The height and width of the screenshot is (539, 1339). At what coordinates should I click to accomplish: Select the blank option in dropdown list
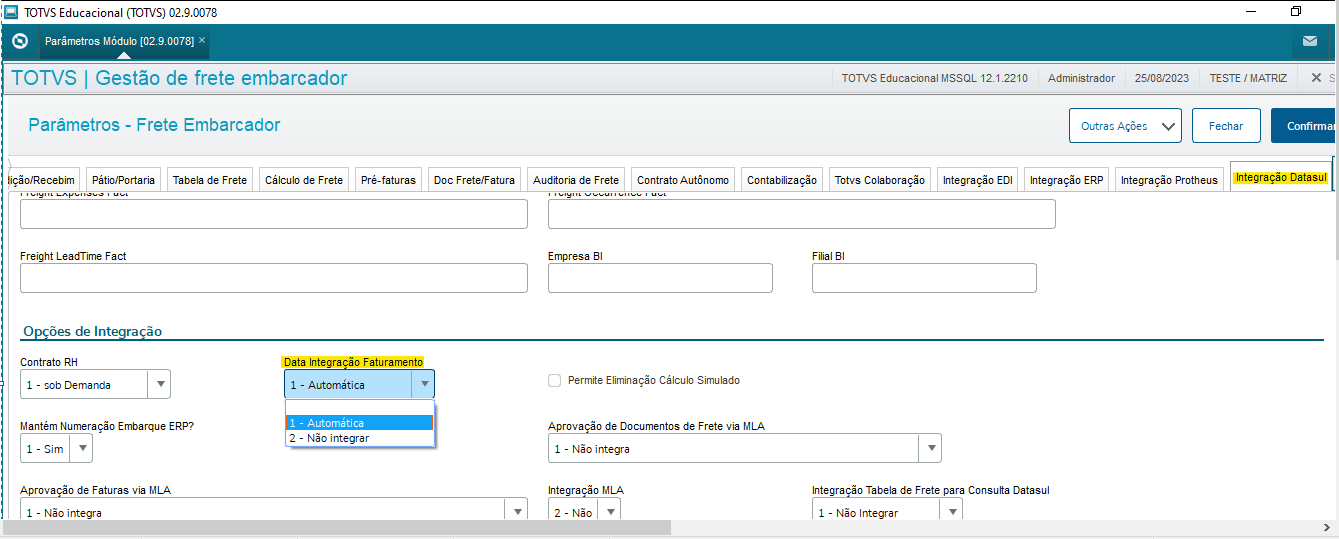pos(360,408)
